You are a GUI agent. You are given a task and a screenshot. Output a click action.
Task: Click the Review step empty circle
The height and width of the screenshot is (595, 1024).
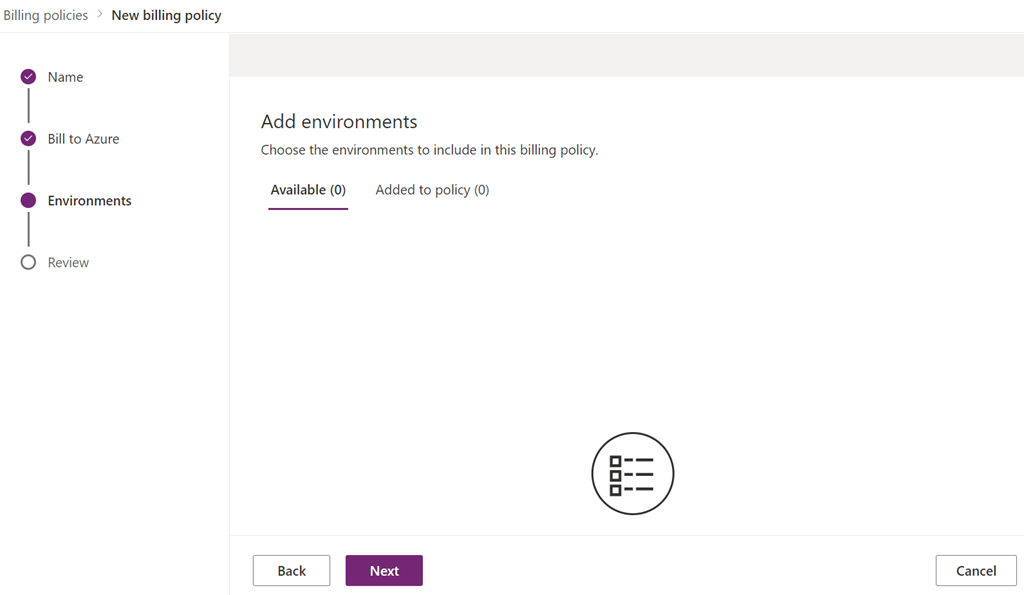click(x=28, y=263)
